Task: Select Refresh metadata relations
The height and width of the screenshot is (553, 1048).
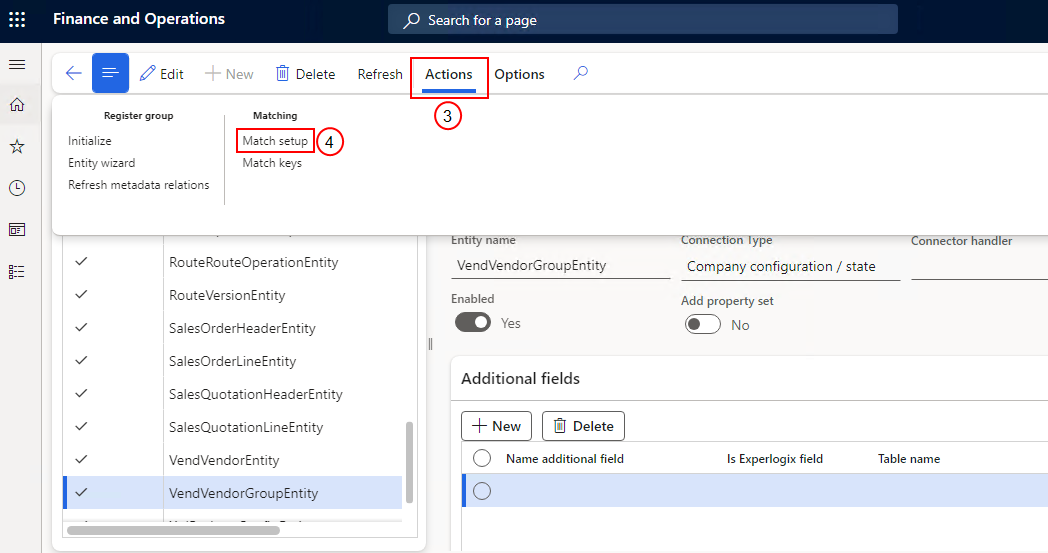Action: tap(138, 185)
